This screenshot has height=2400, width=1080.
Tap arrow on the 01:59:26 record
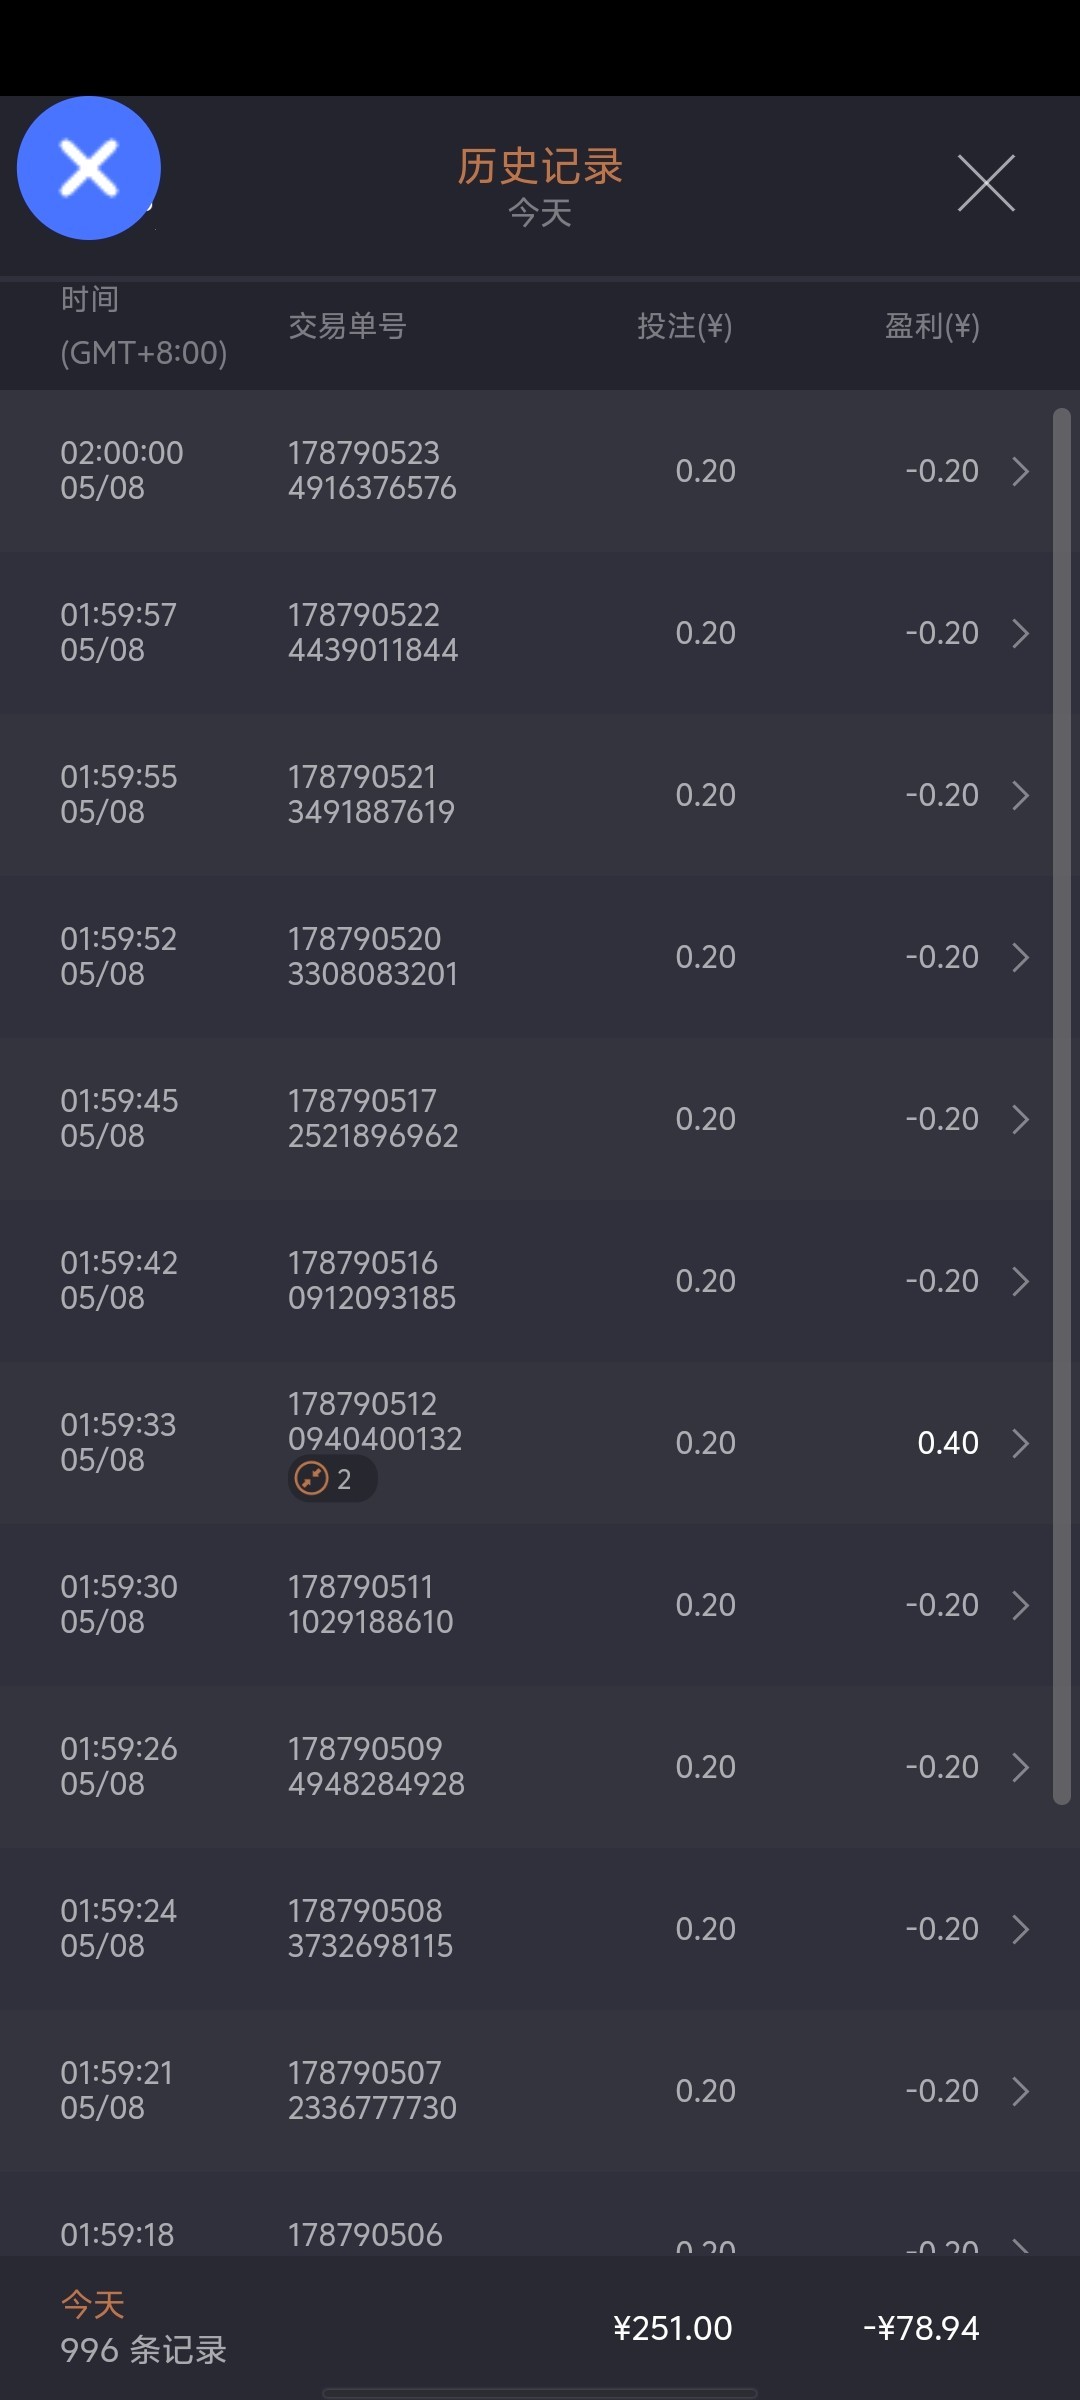click(x=1020, y=1767)
